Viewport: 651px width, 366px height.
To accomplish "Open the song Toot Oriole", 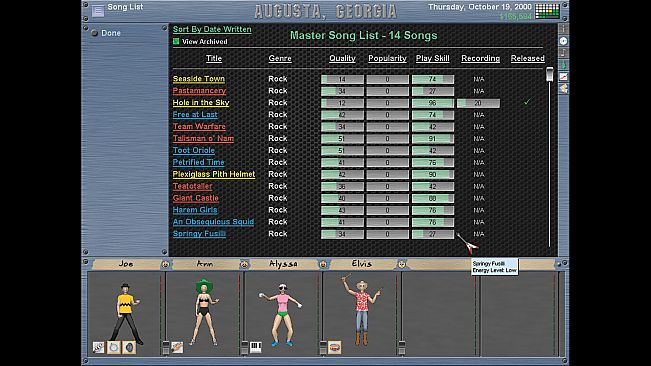I will (x=193, y=150).
